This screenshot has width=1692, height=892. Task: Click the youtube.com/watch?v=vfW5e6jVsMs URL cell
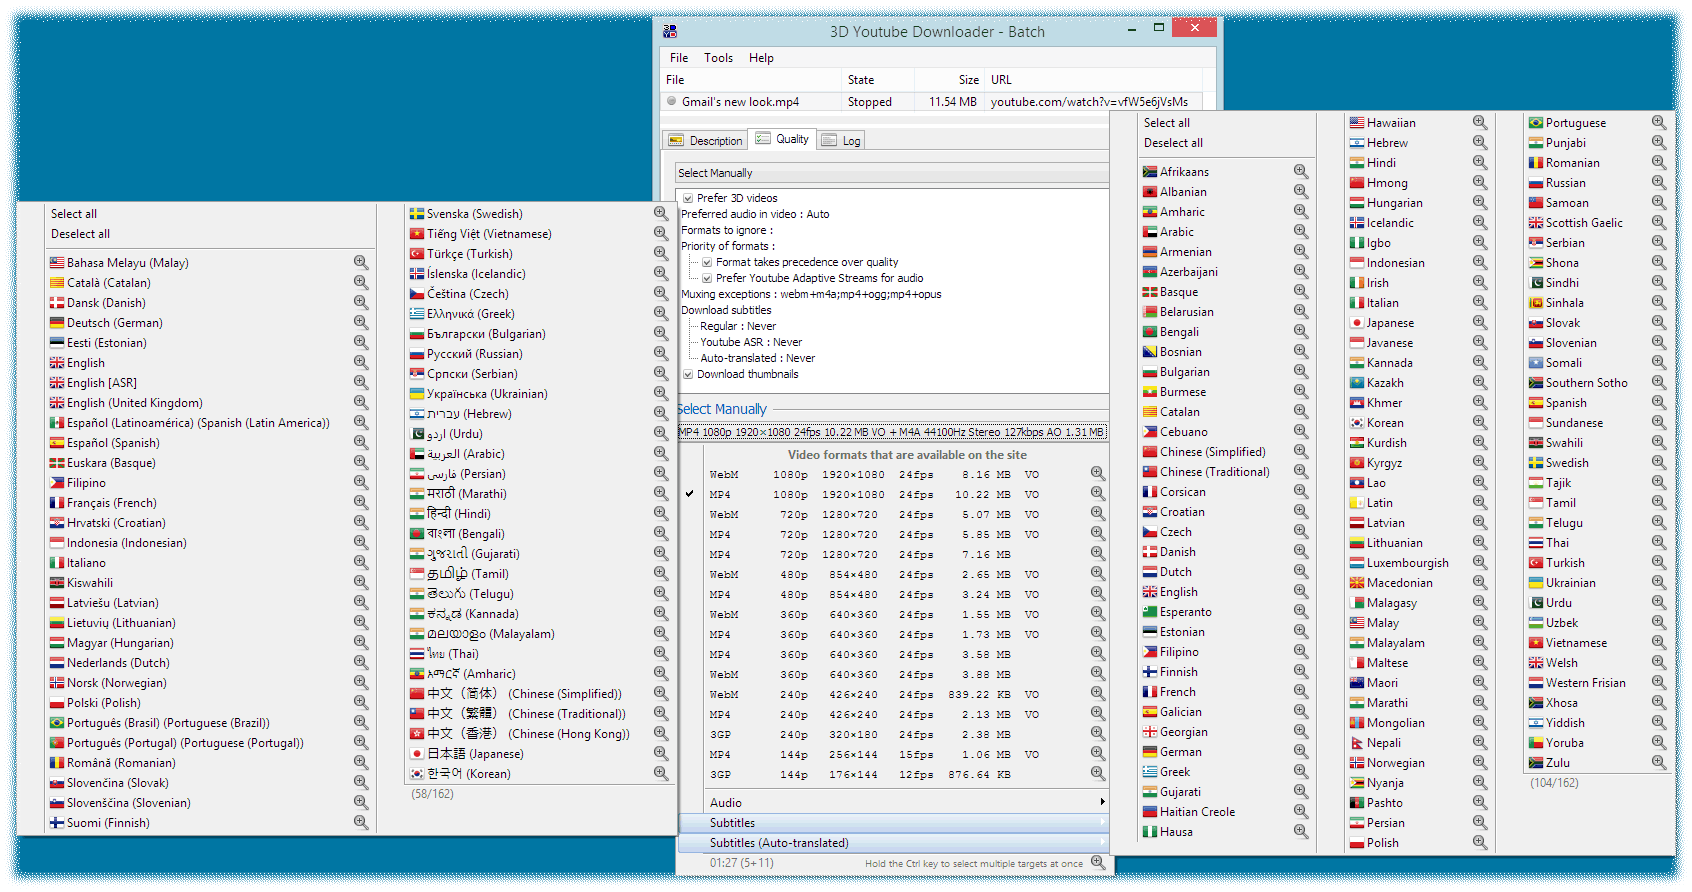pos(1089,102)
